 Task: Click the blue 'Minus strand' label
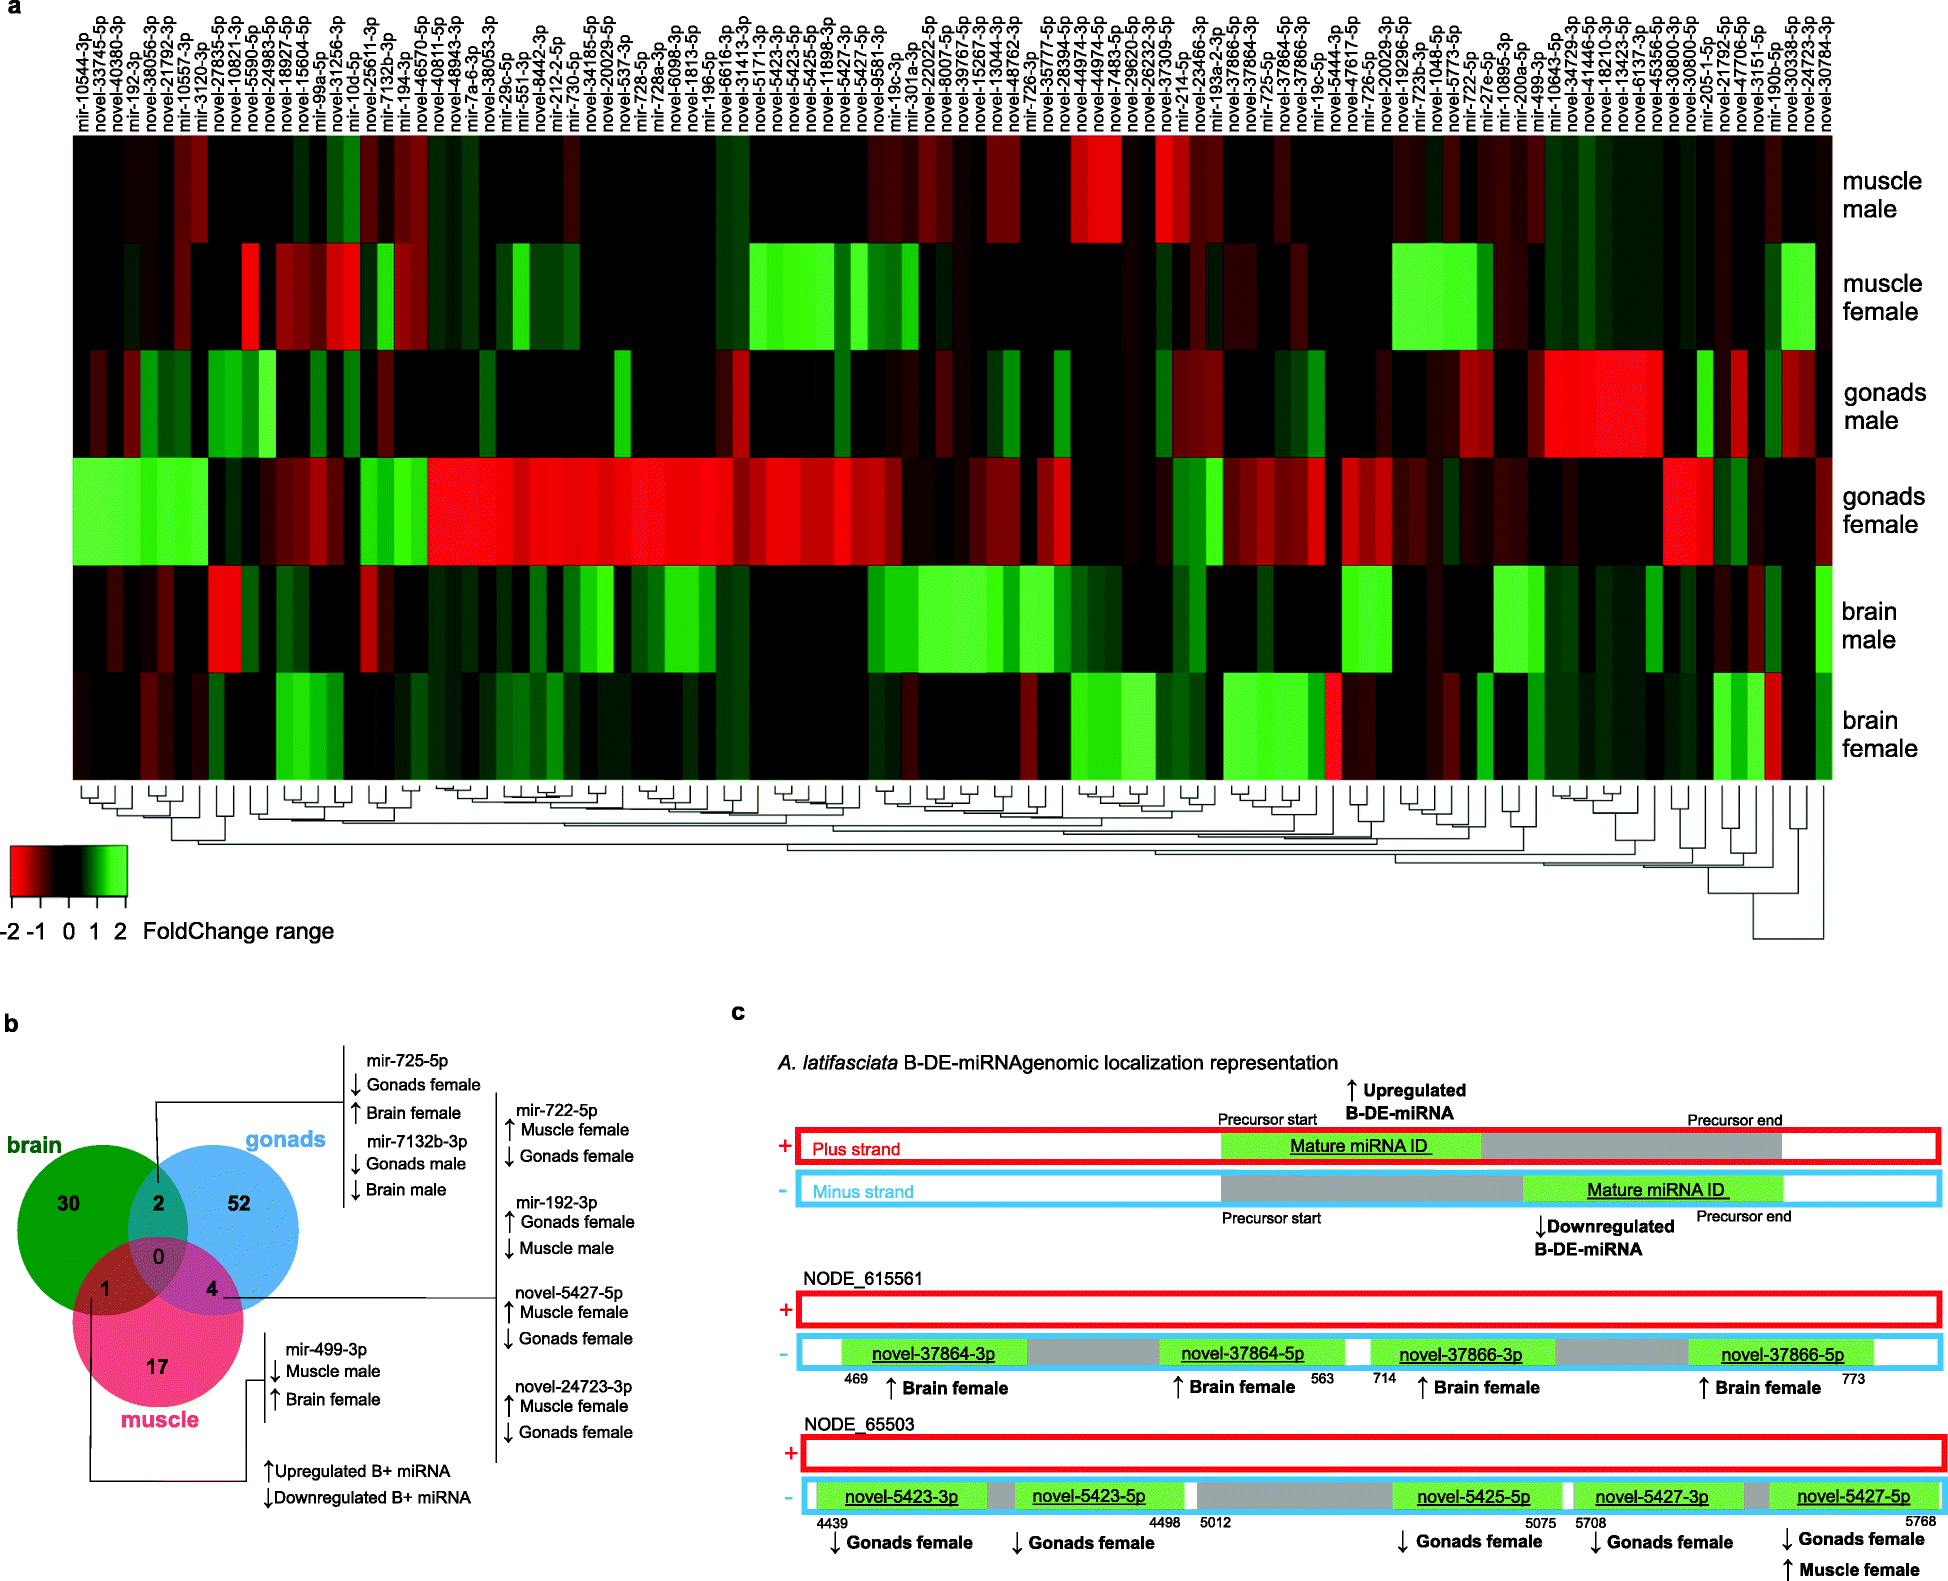pos(863,1192)
